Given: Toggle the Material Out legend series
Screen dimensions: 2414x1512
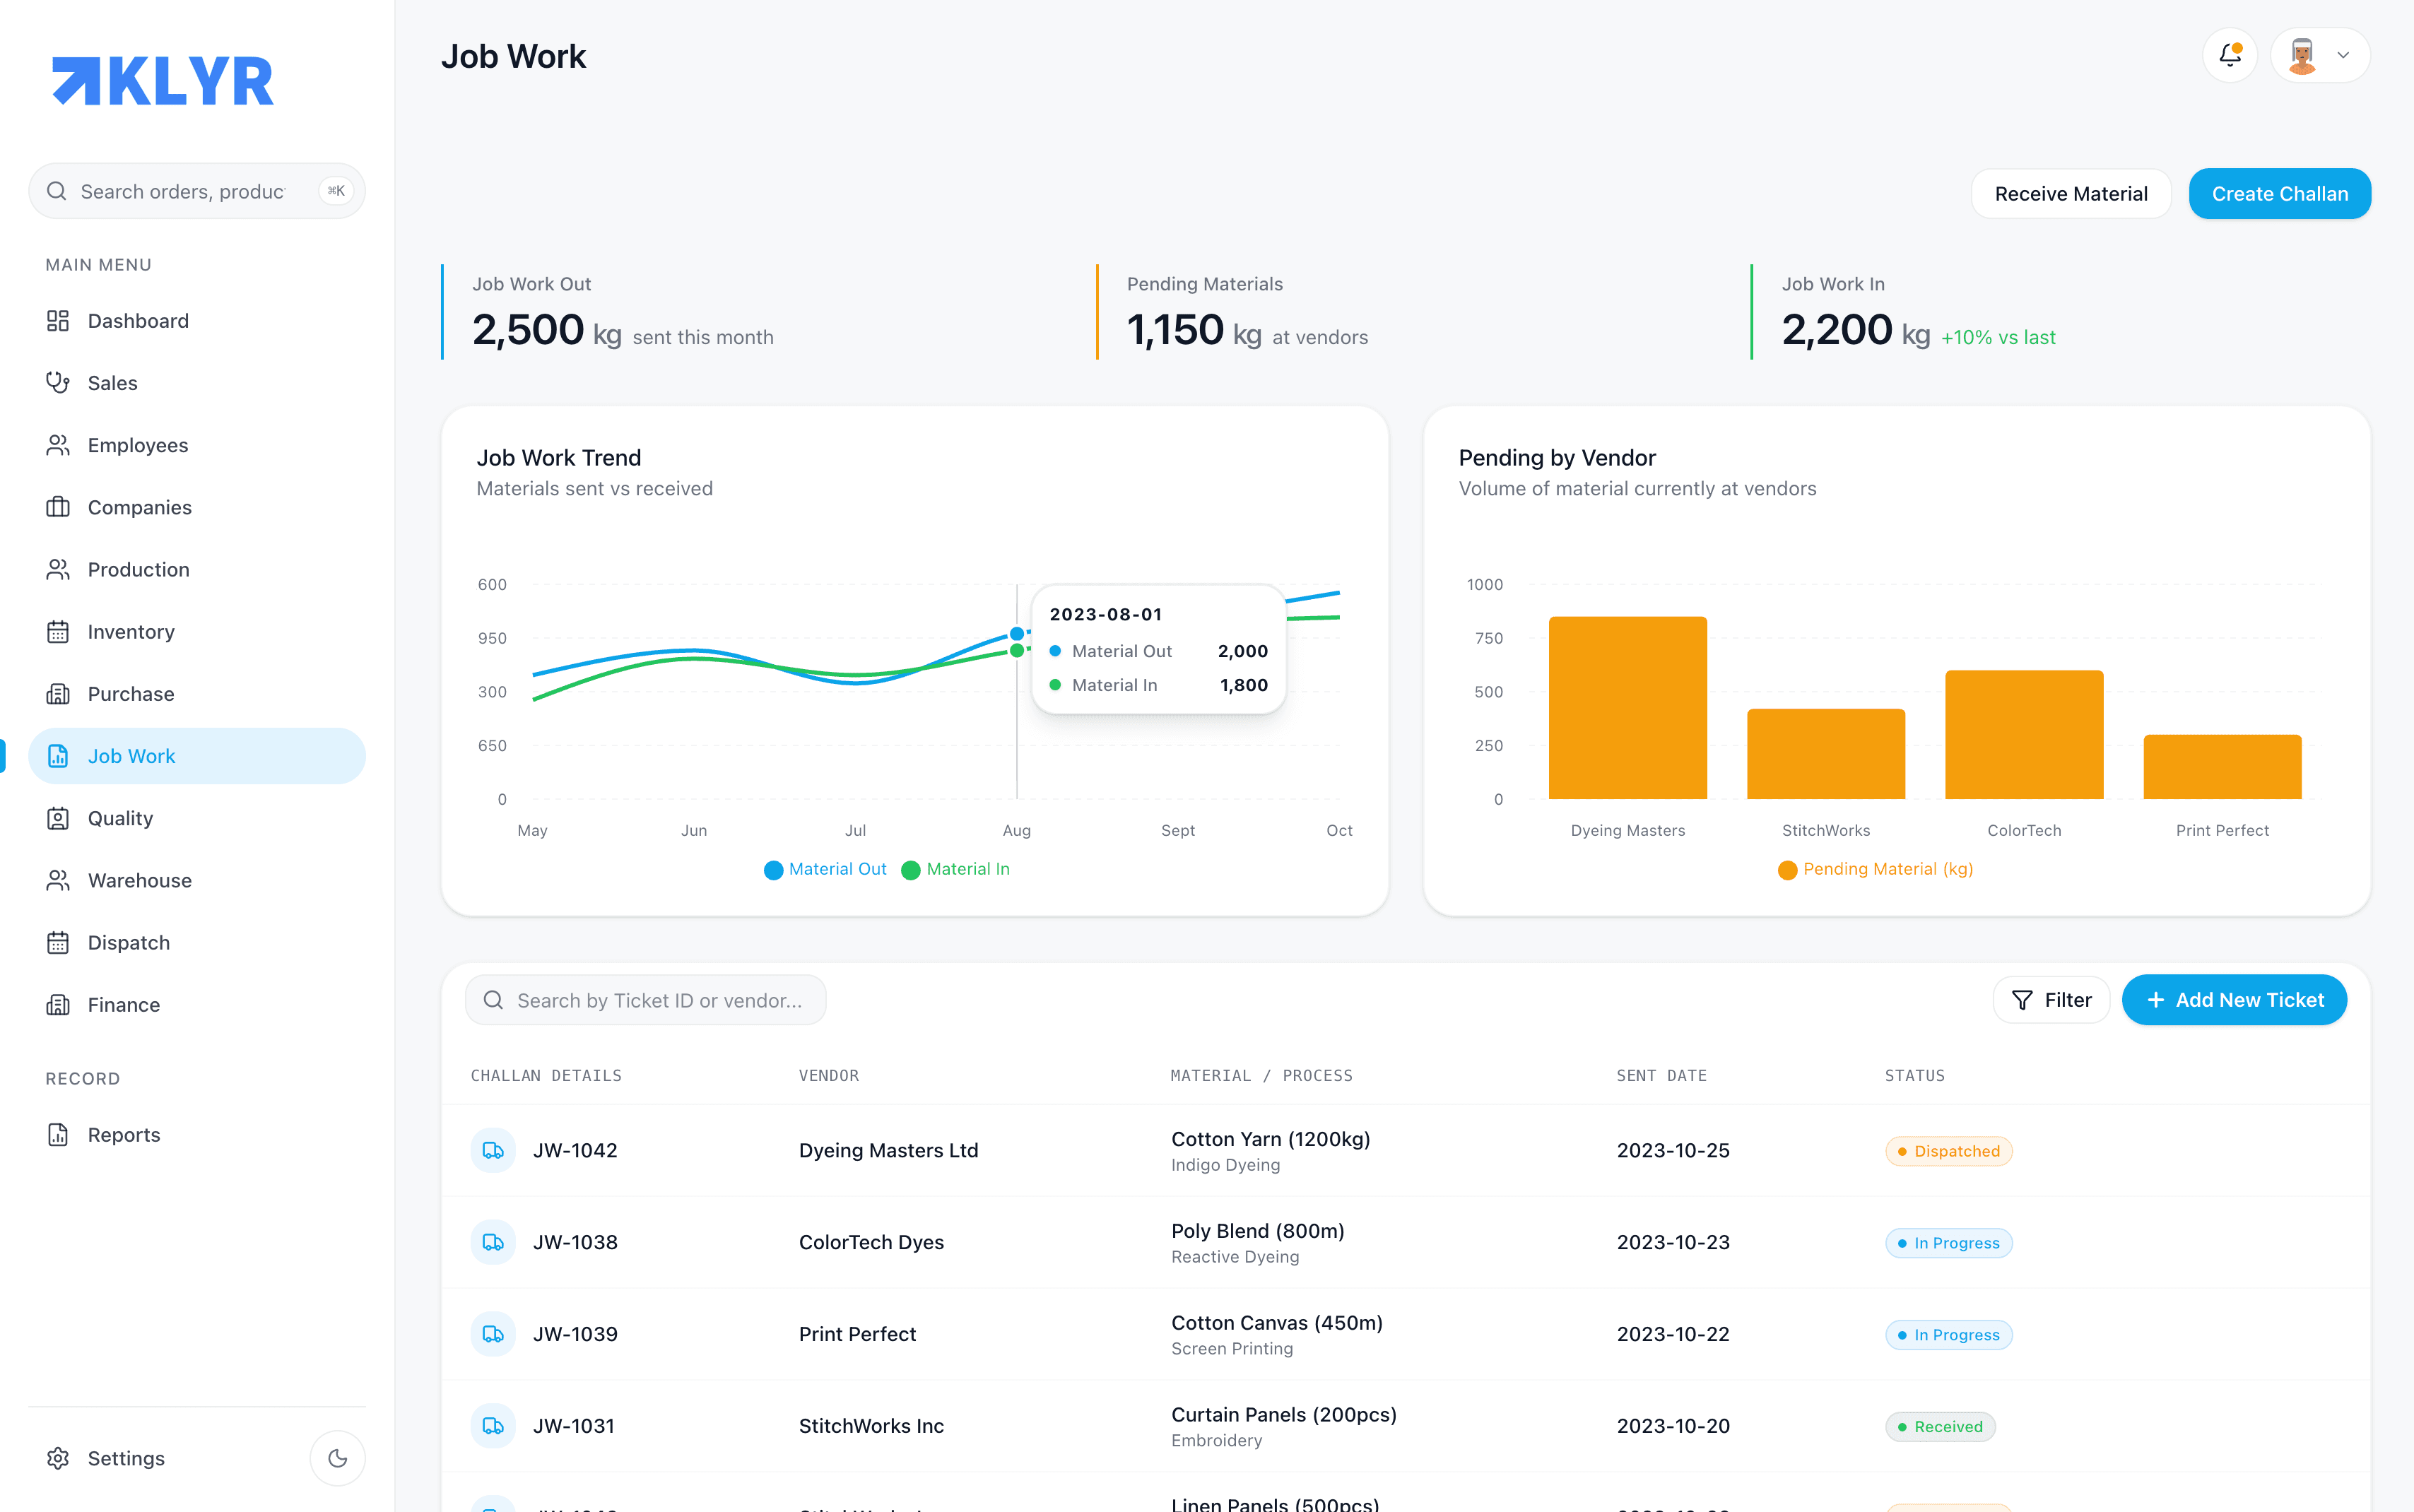Looking at the screenshot, I should [x=825, y=870].
